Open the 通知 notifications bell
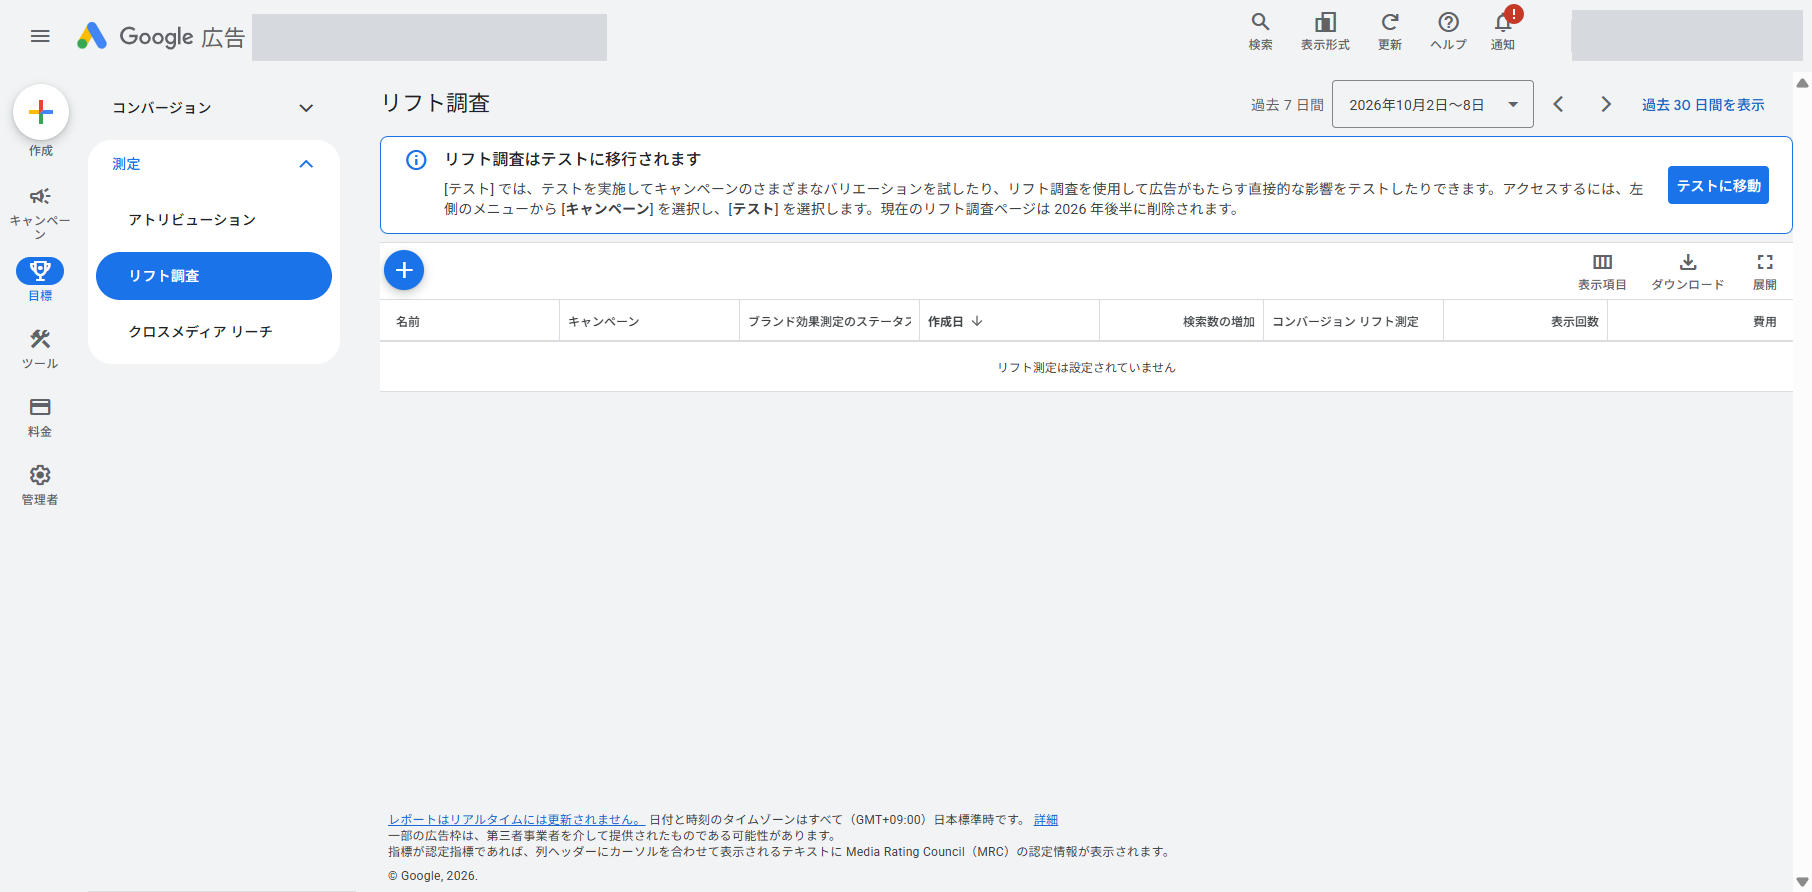Image resolution: width=1812 pixels, height=892 pixels. 1503,31
